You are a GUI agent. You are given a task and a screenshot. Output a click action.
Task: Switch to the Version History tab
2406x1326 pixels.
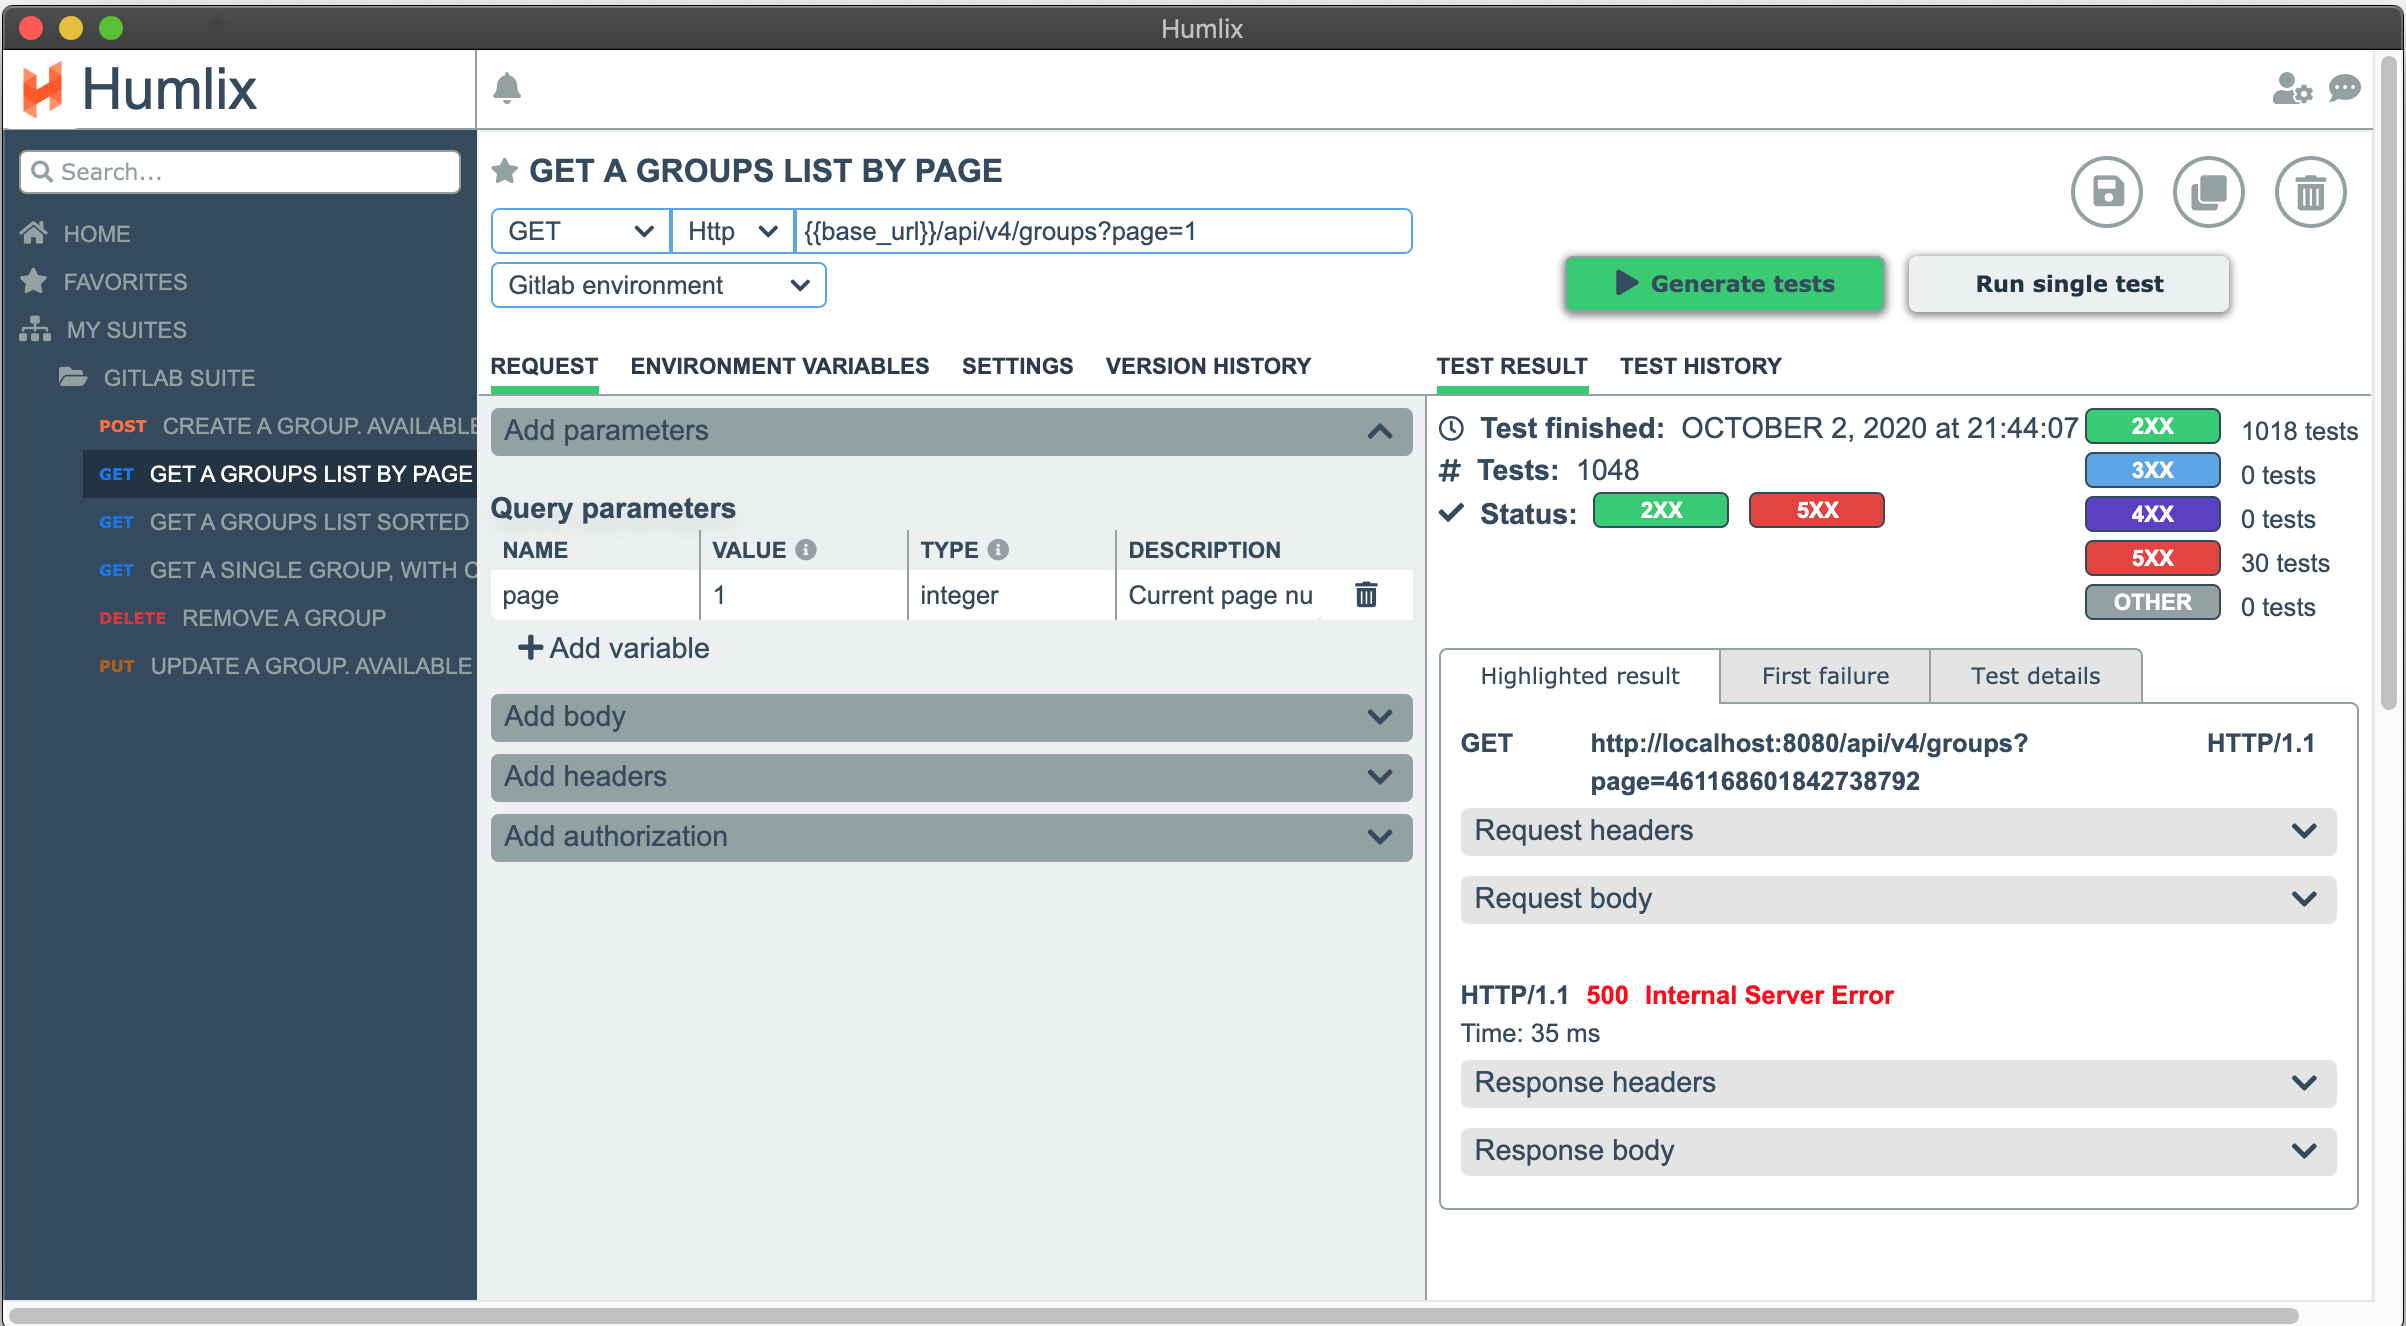click(1207, 366)
